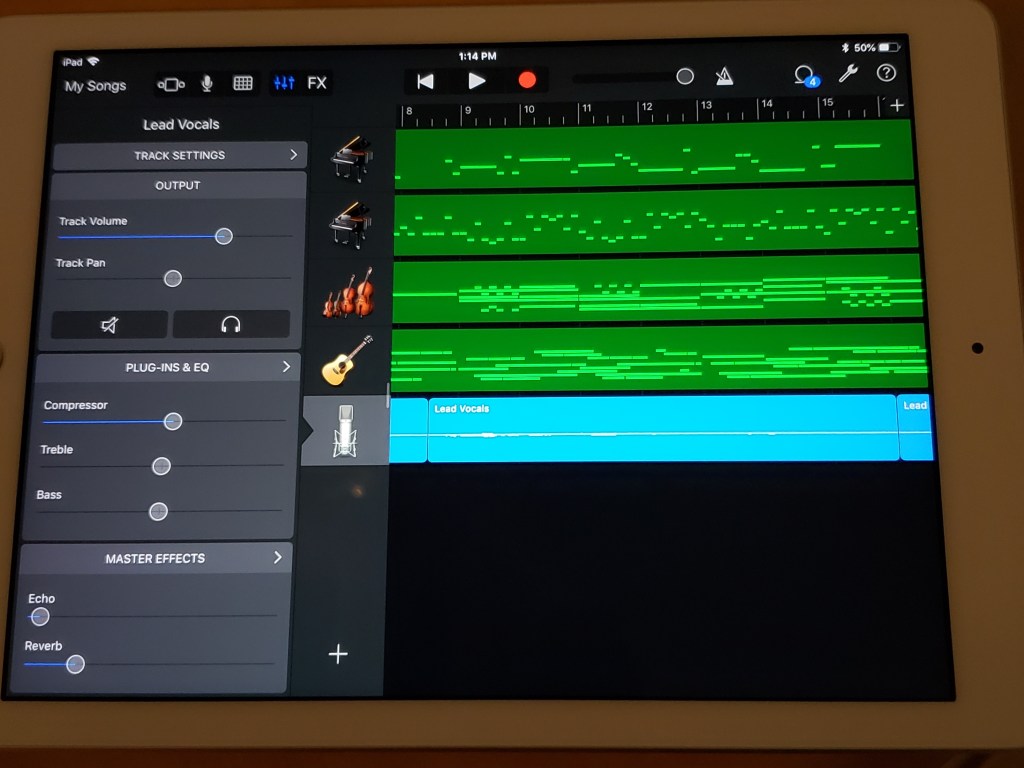
Task: Select the acoustic guitar track icon
Action: [347, 361]
